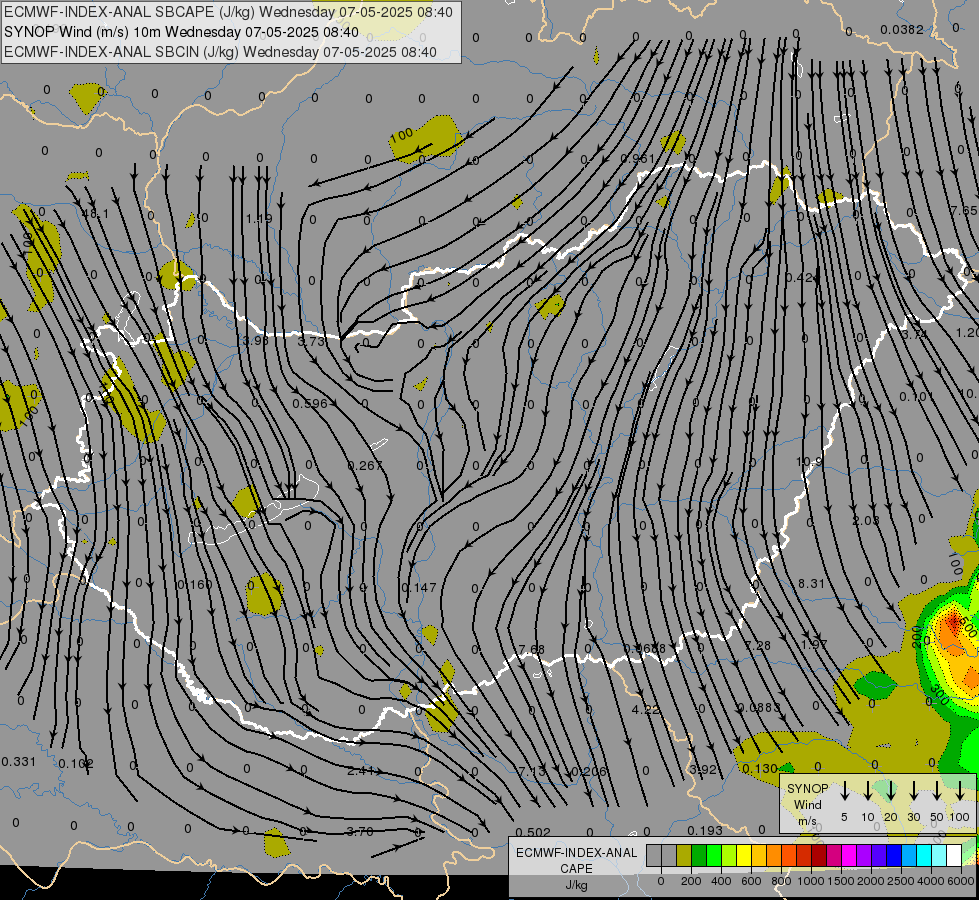Click the 100 m/s wind arrow in legend

click(960, 791)
